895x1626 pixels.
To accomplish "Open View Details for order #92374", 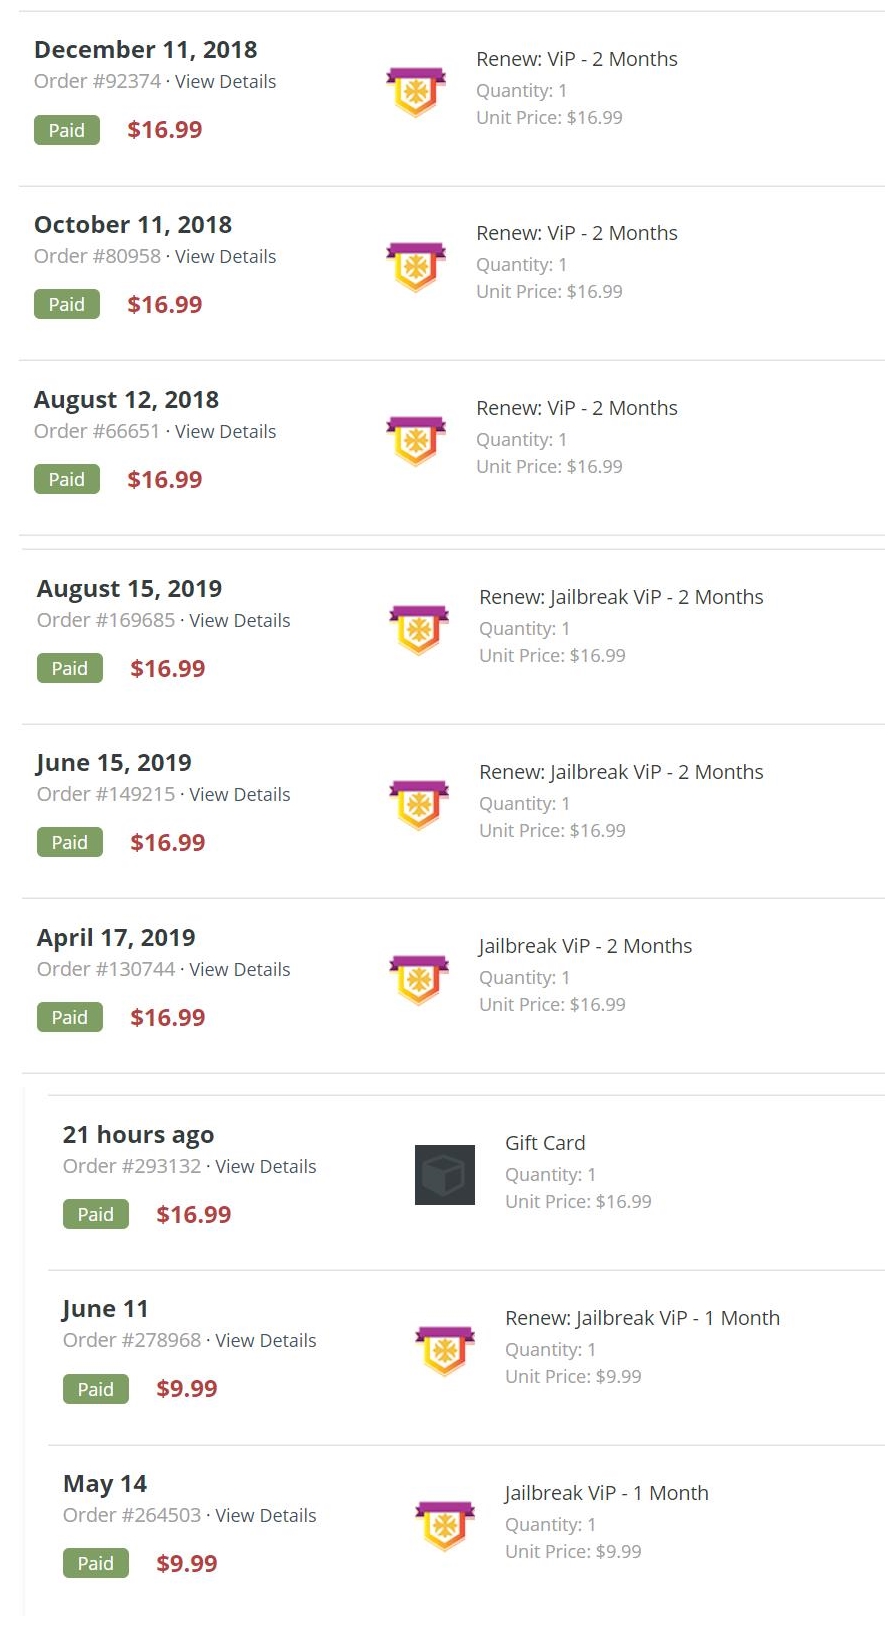I will [x=225, y=82].
